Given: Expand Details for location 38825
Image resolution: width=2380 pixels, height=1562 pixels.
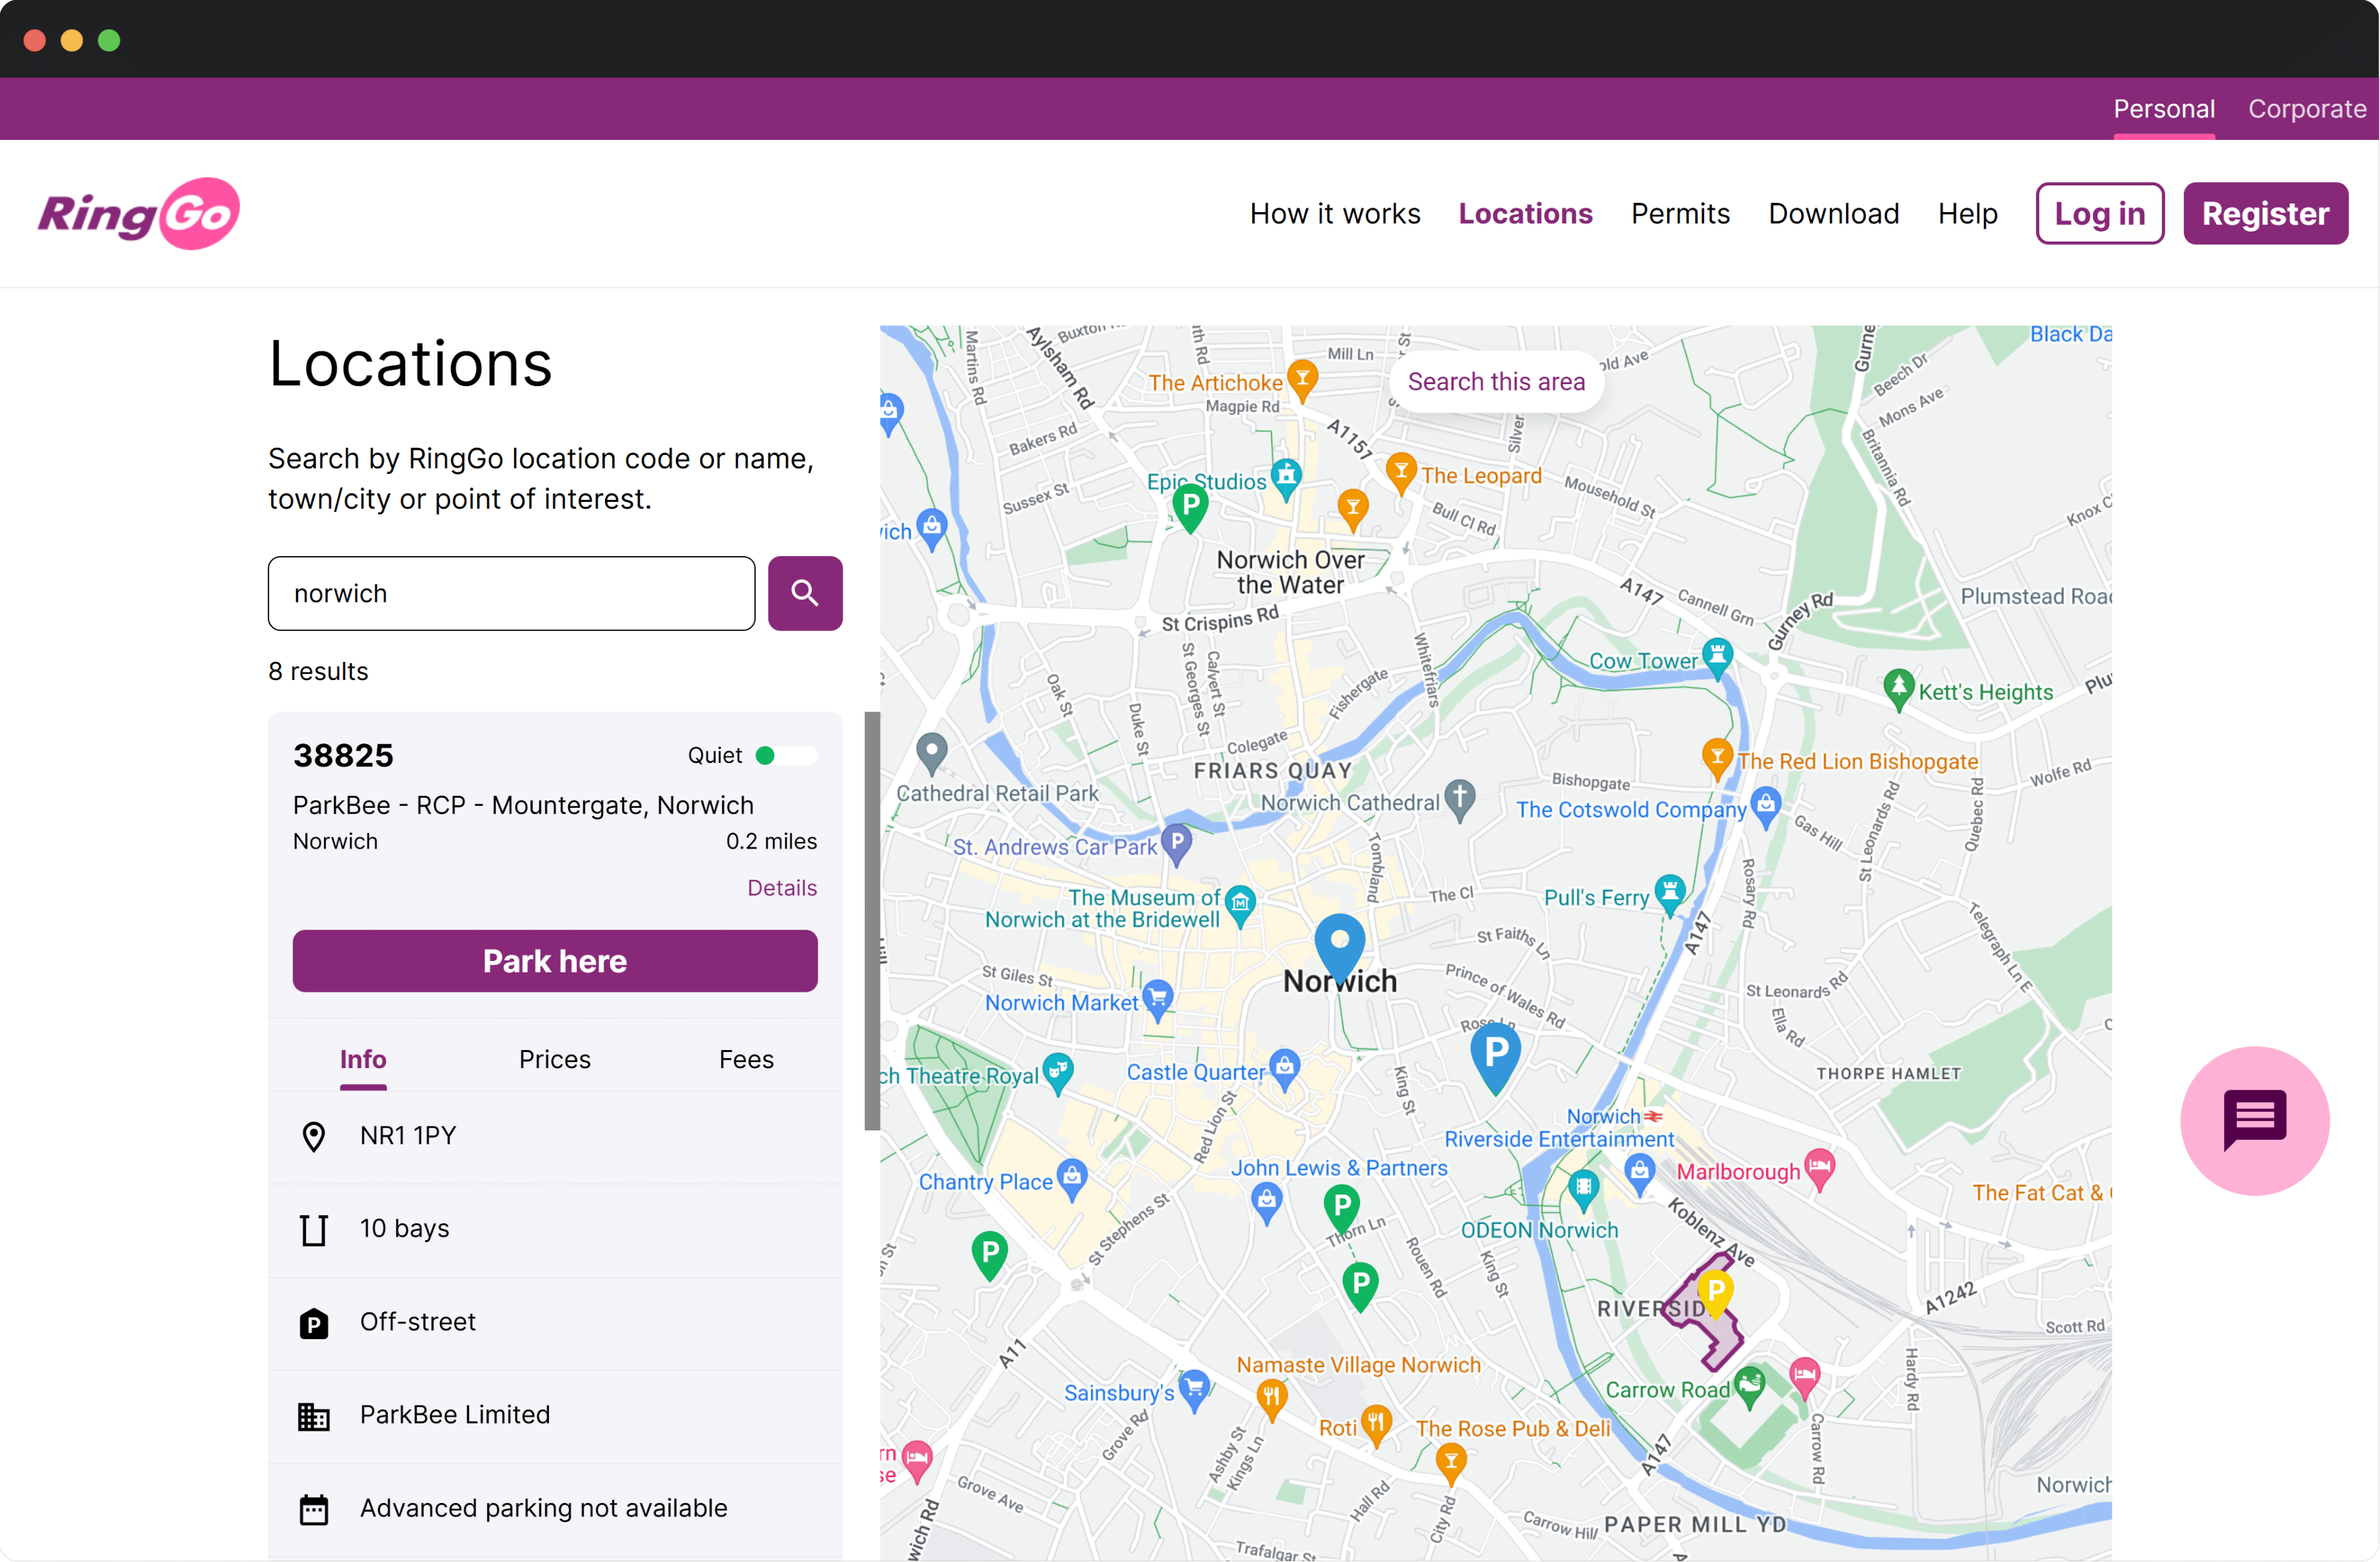Looking at the screenshot, I should click(781, 887).
